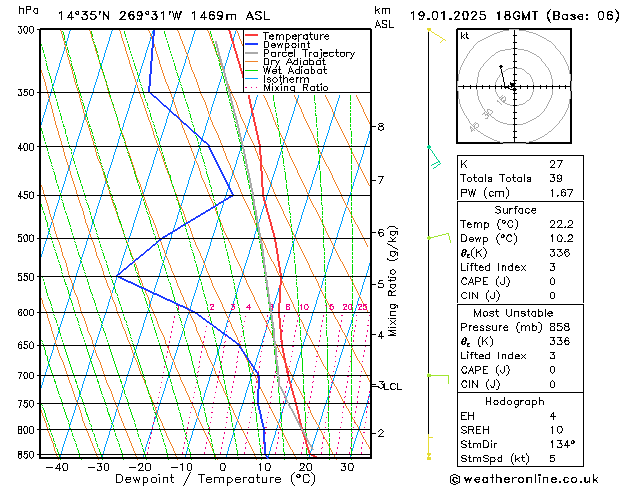The image size is (629, 486).
Task: Click the 300 pressure level label
Action: point(28,30)
